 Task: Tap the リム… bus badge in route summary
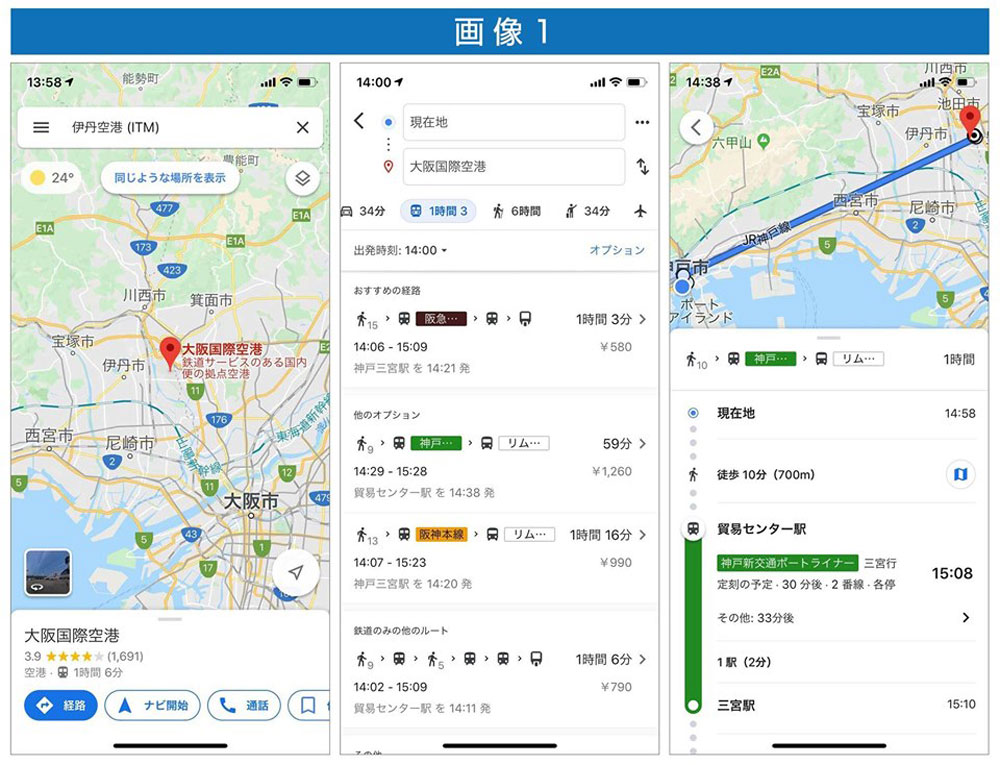[x=859, y=359]
